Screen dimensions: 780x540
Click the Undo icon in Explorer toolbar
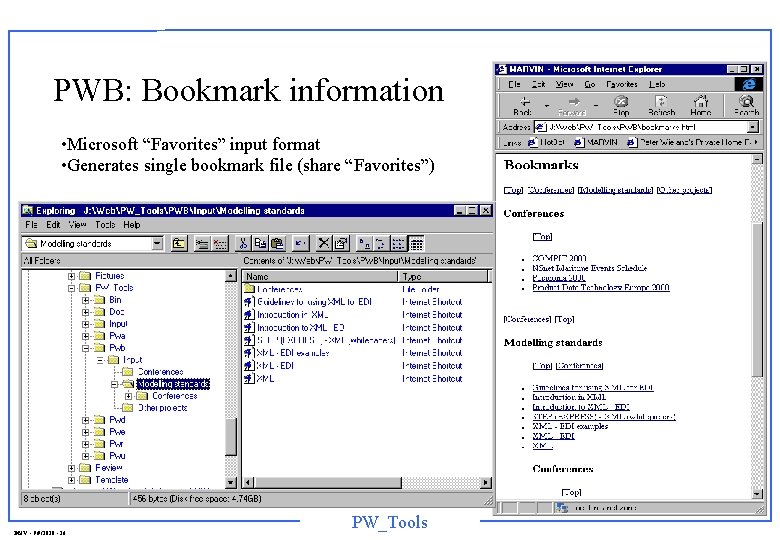pos(300,243)
